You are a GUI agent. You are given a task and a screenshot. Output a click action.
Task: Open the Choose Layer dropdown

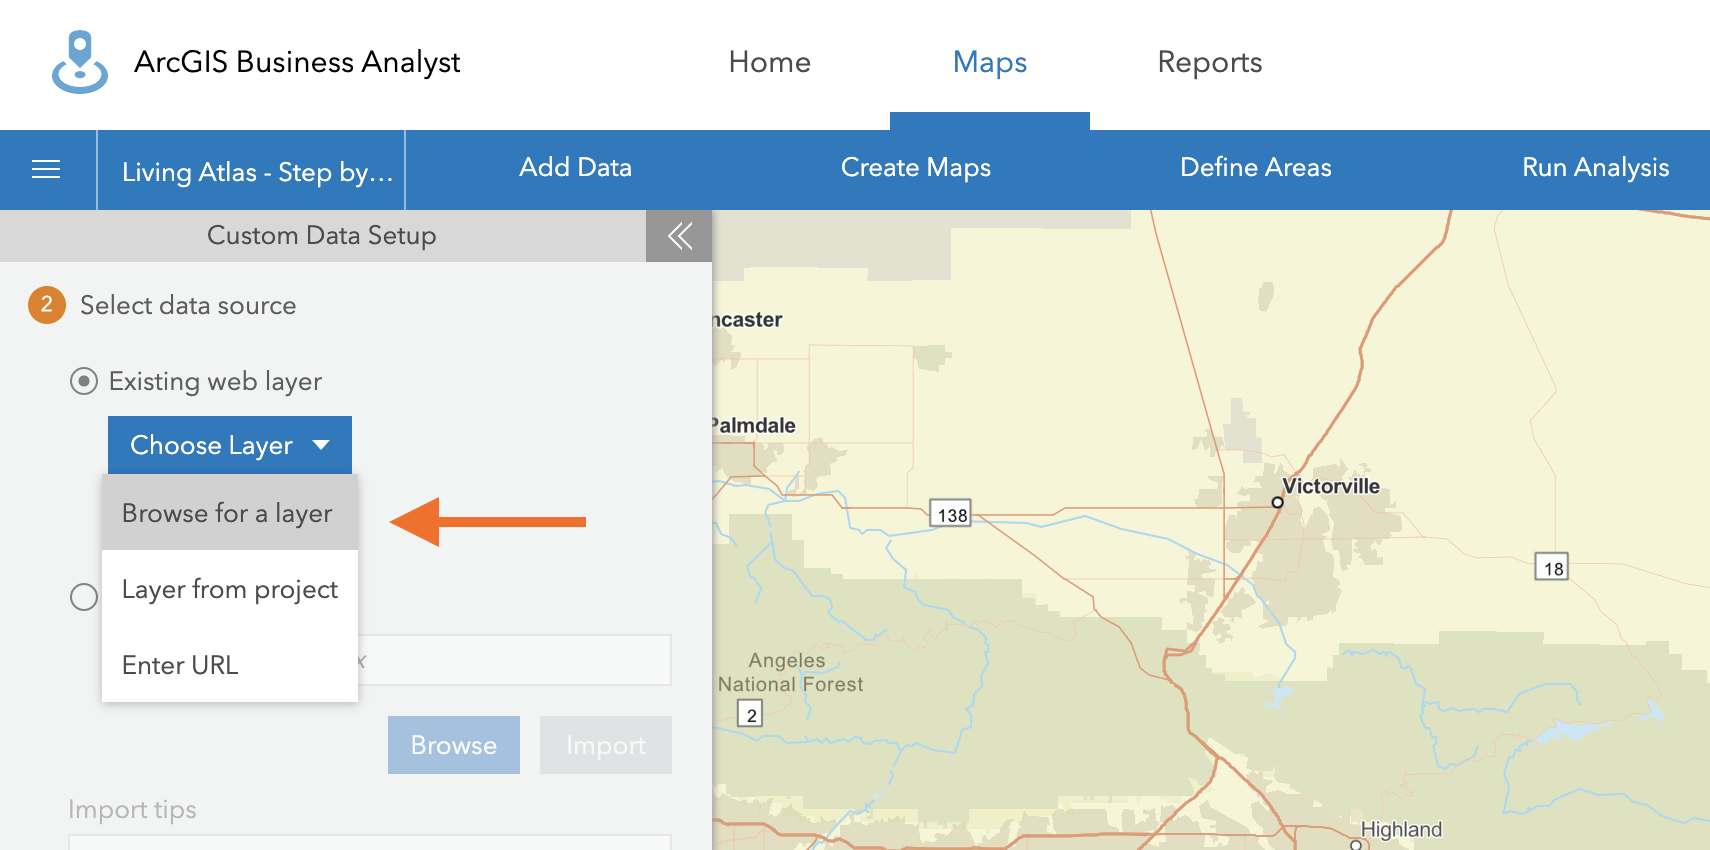(230, 445)
